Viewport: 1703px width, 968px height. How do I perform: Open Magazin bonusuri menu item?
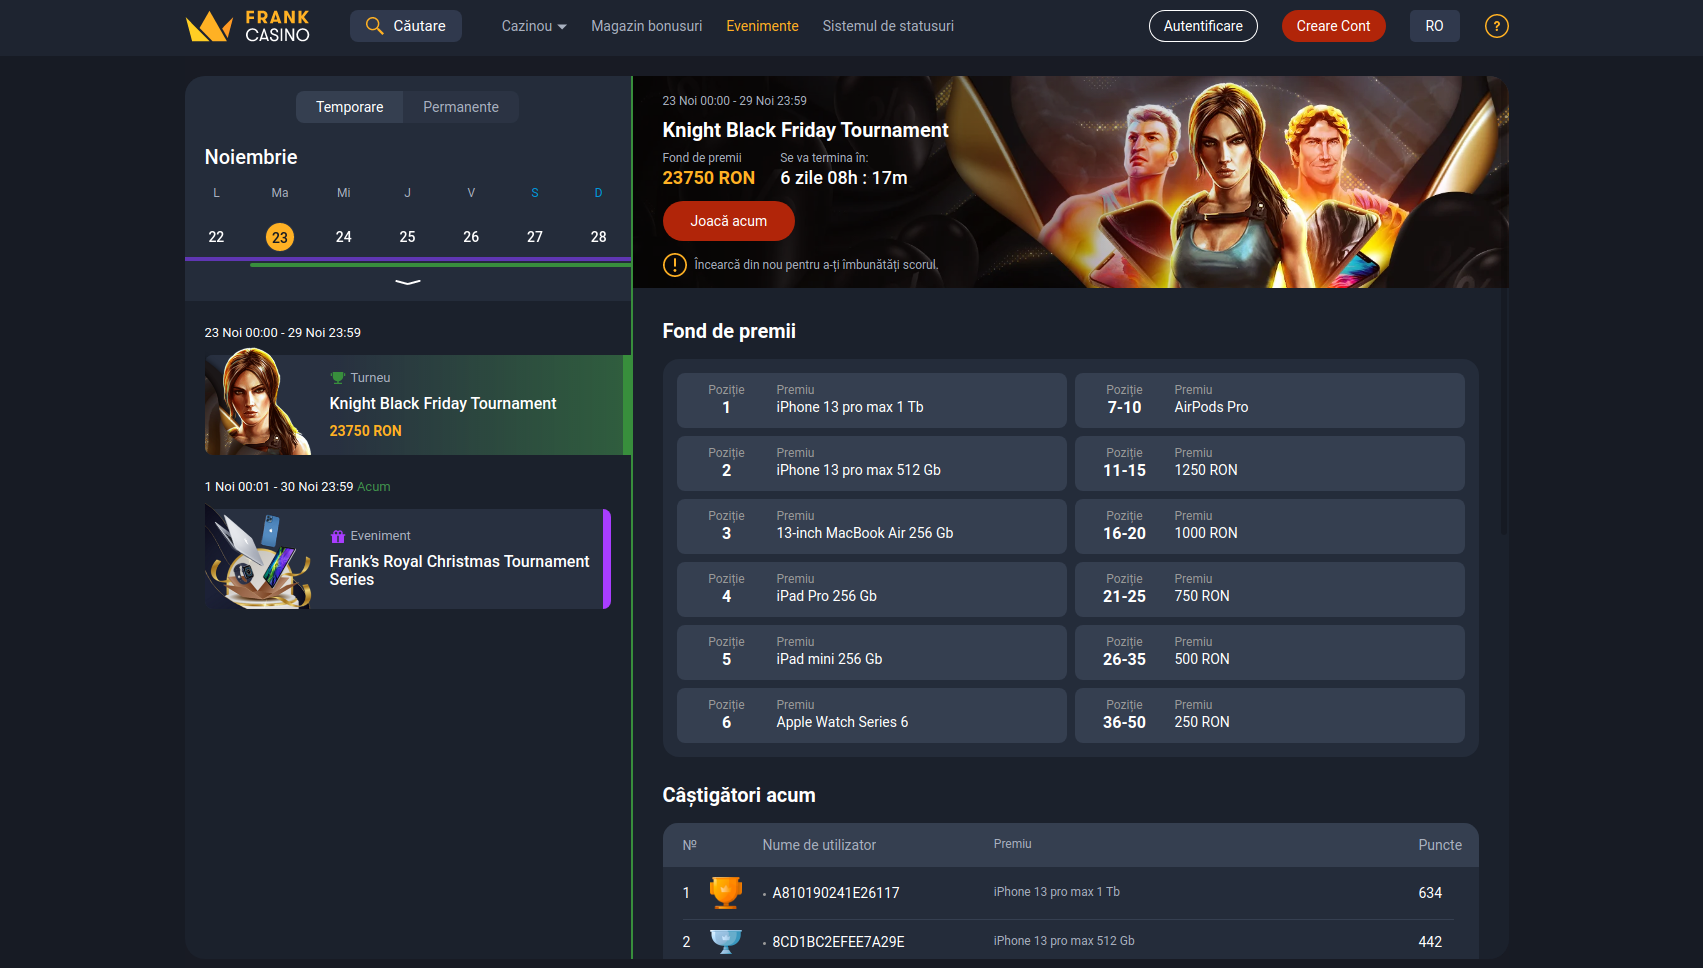pyautogui.click(x=647, y=26)
